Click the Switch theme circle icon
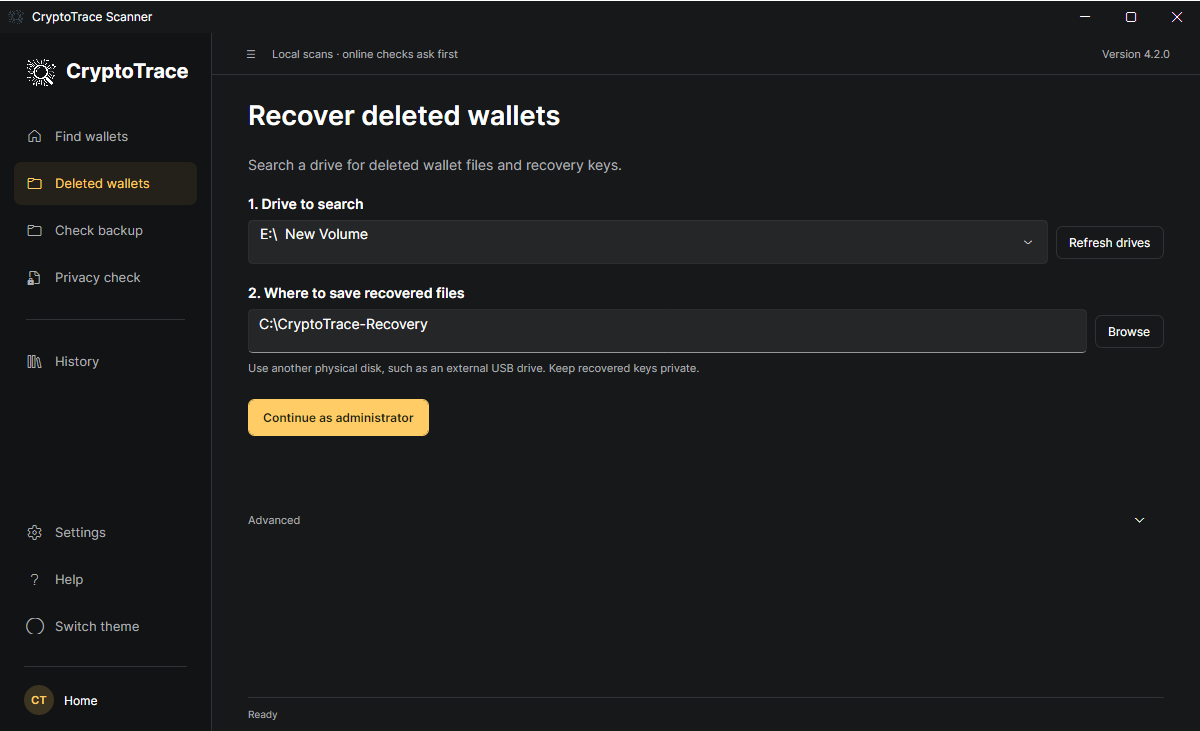The width and height of the screenshot is (1200, 731). (35, 626)
